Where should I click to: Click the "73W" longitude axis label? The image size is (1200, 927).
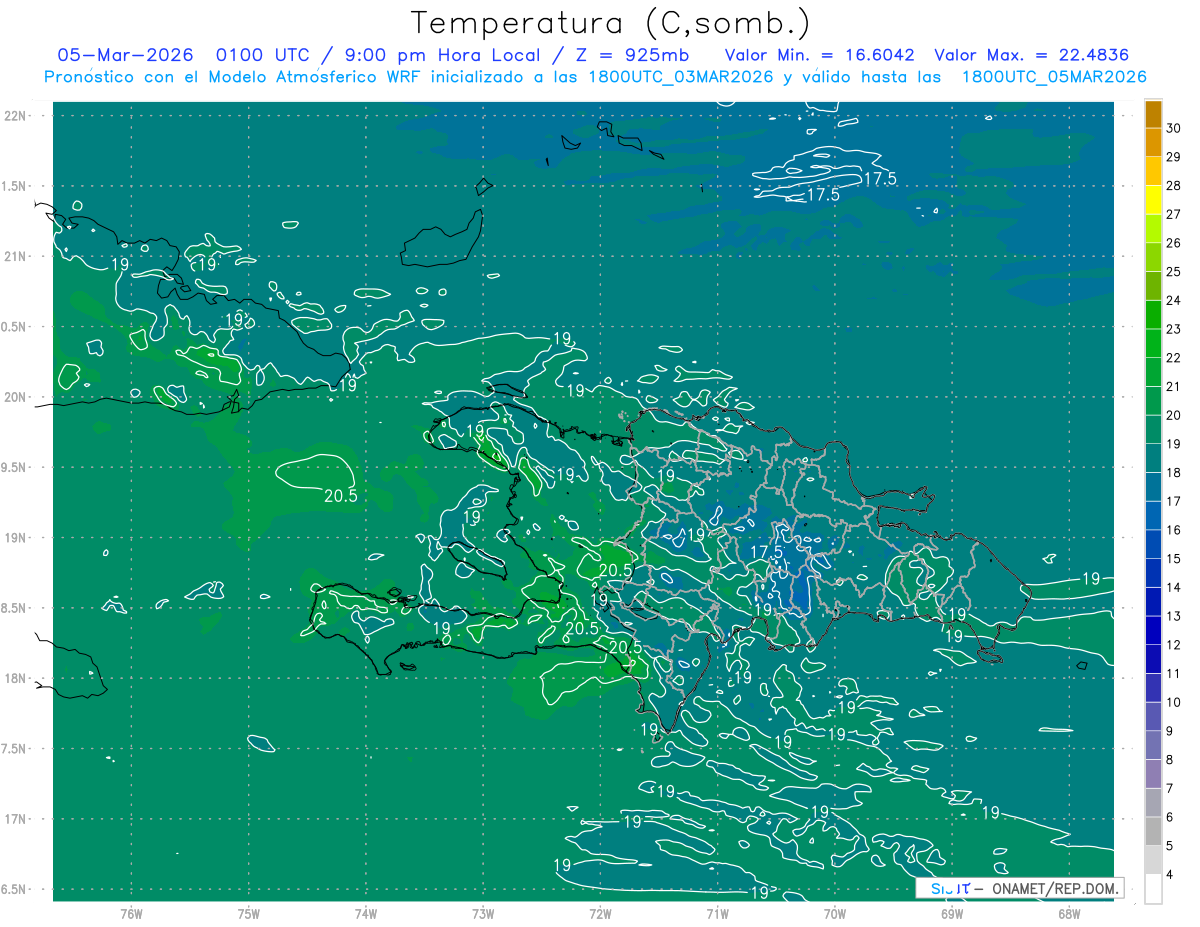483,913
